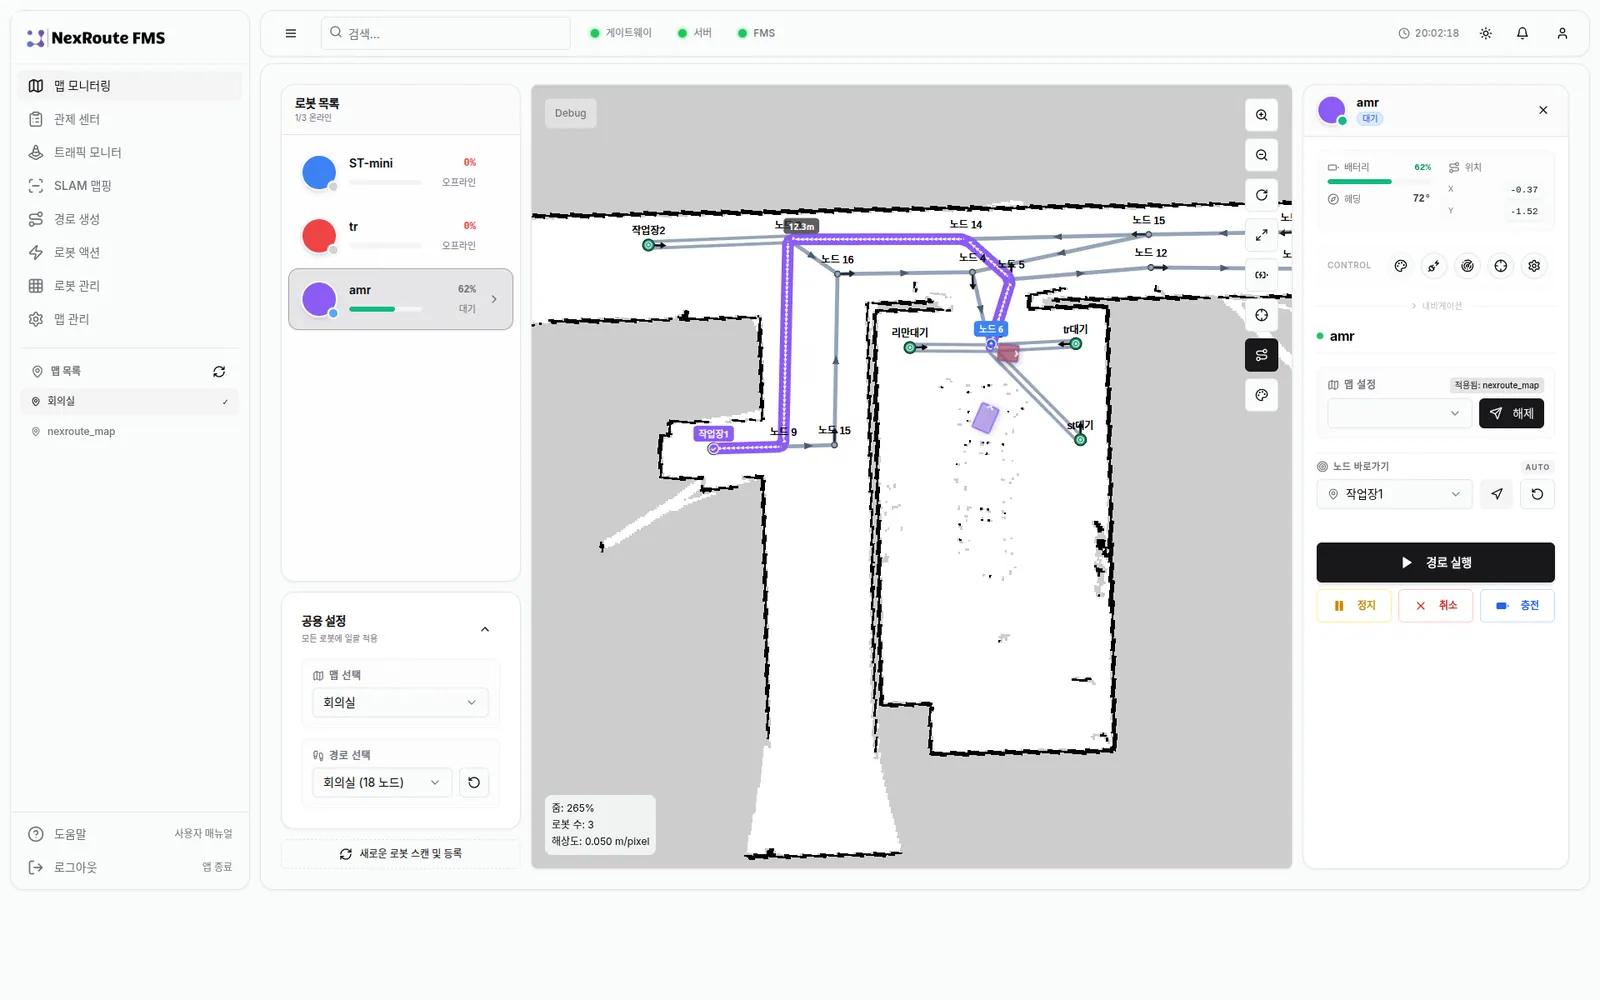Click the 경로 실행 button
Image resolution: width=1600 pixels, height=1000 pixels.
[x=1435, y=563]
